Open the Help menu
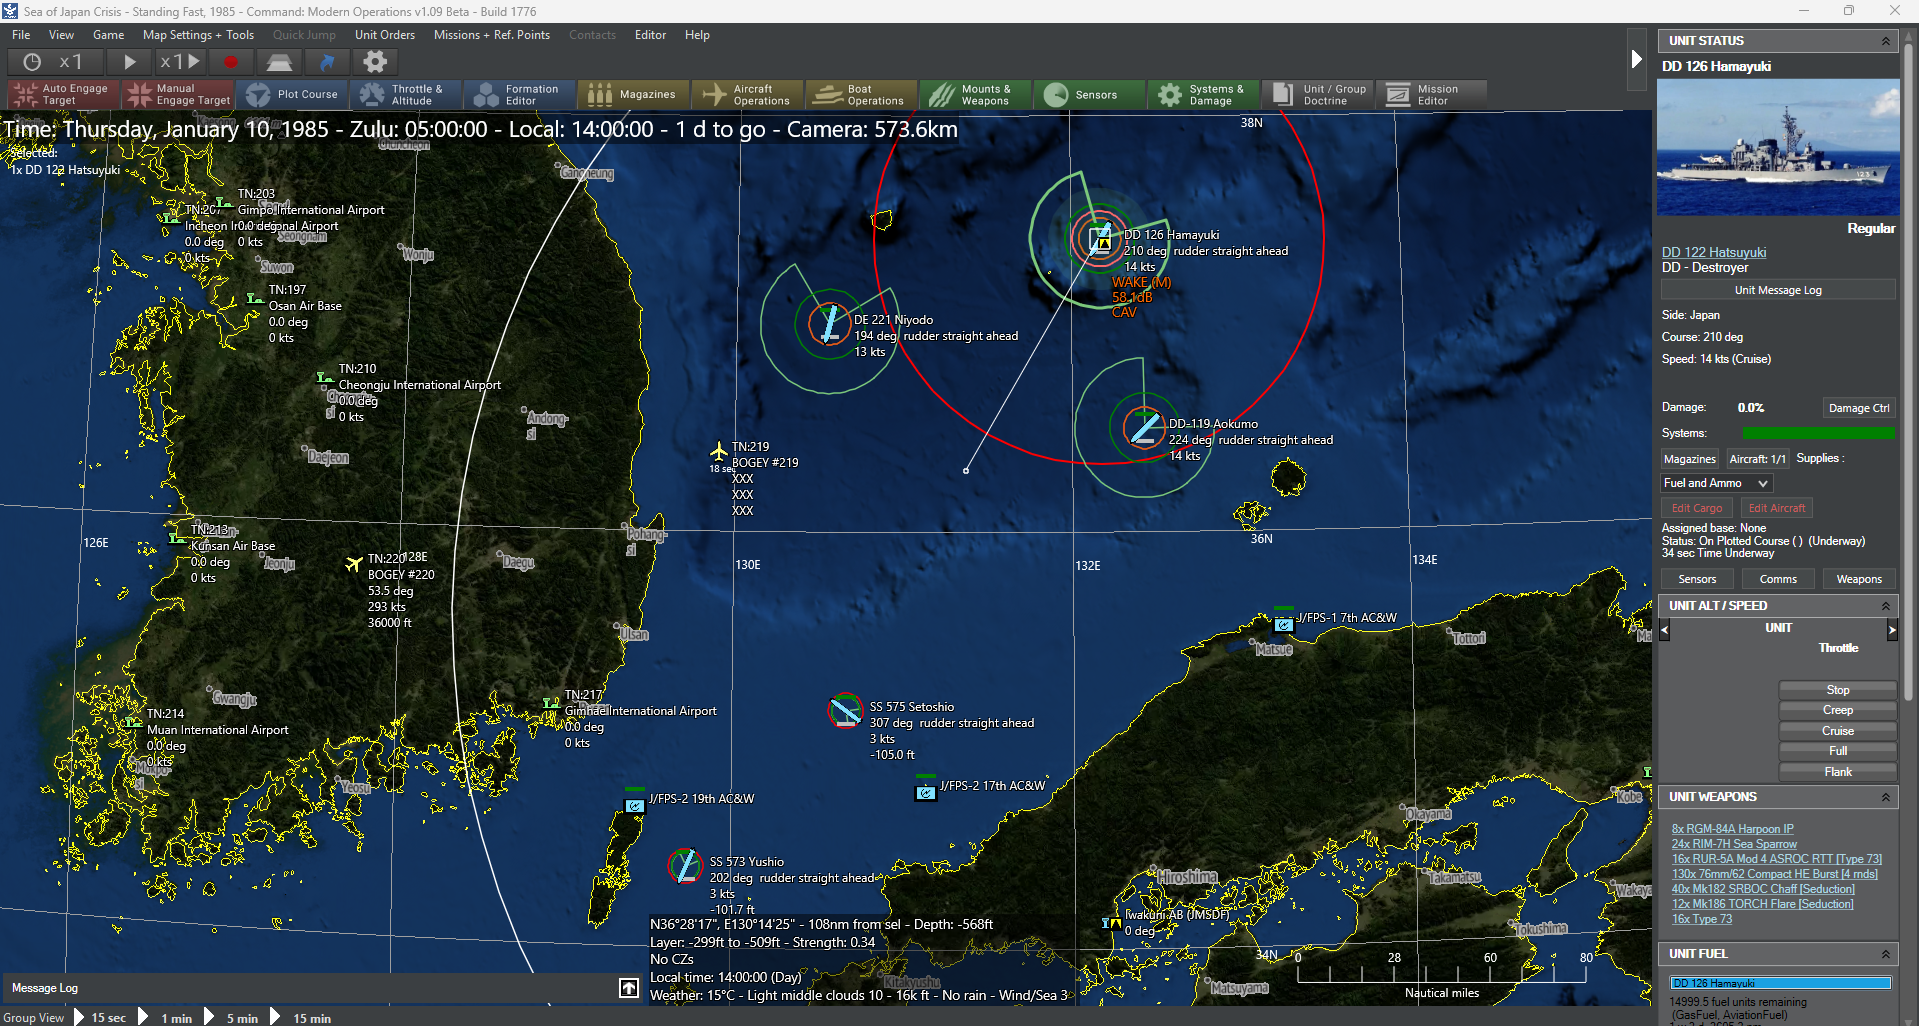 (x=697, y=35)
